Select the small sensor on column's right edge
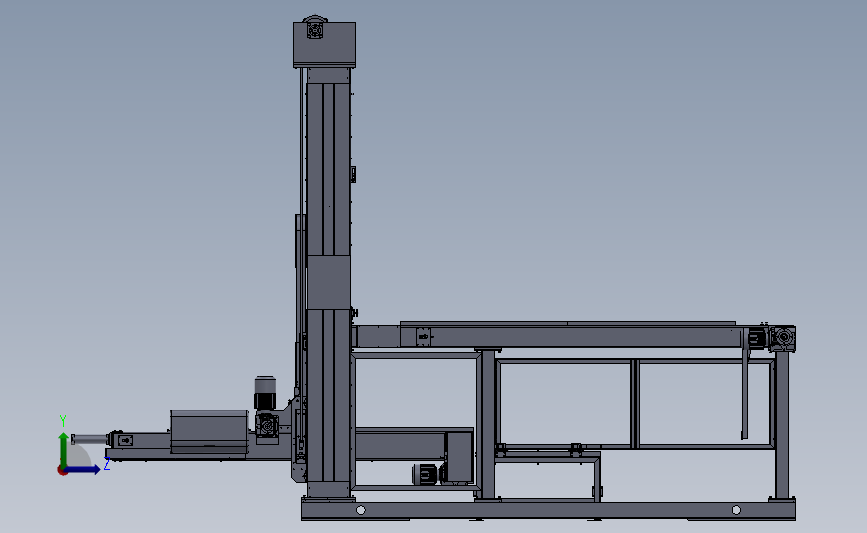 coord(353,174)
